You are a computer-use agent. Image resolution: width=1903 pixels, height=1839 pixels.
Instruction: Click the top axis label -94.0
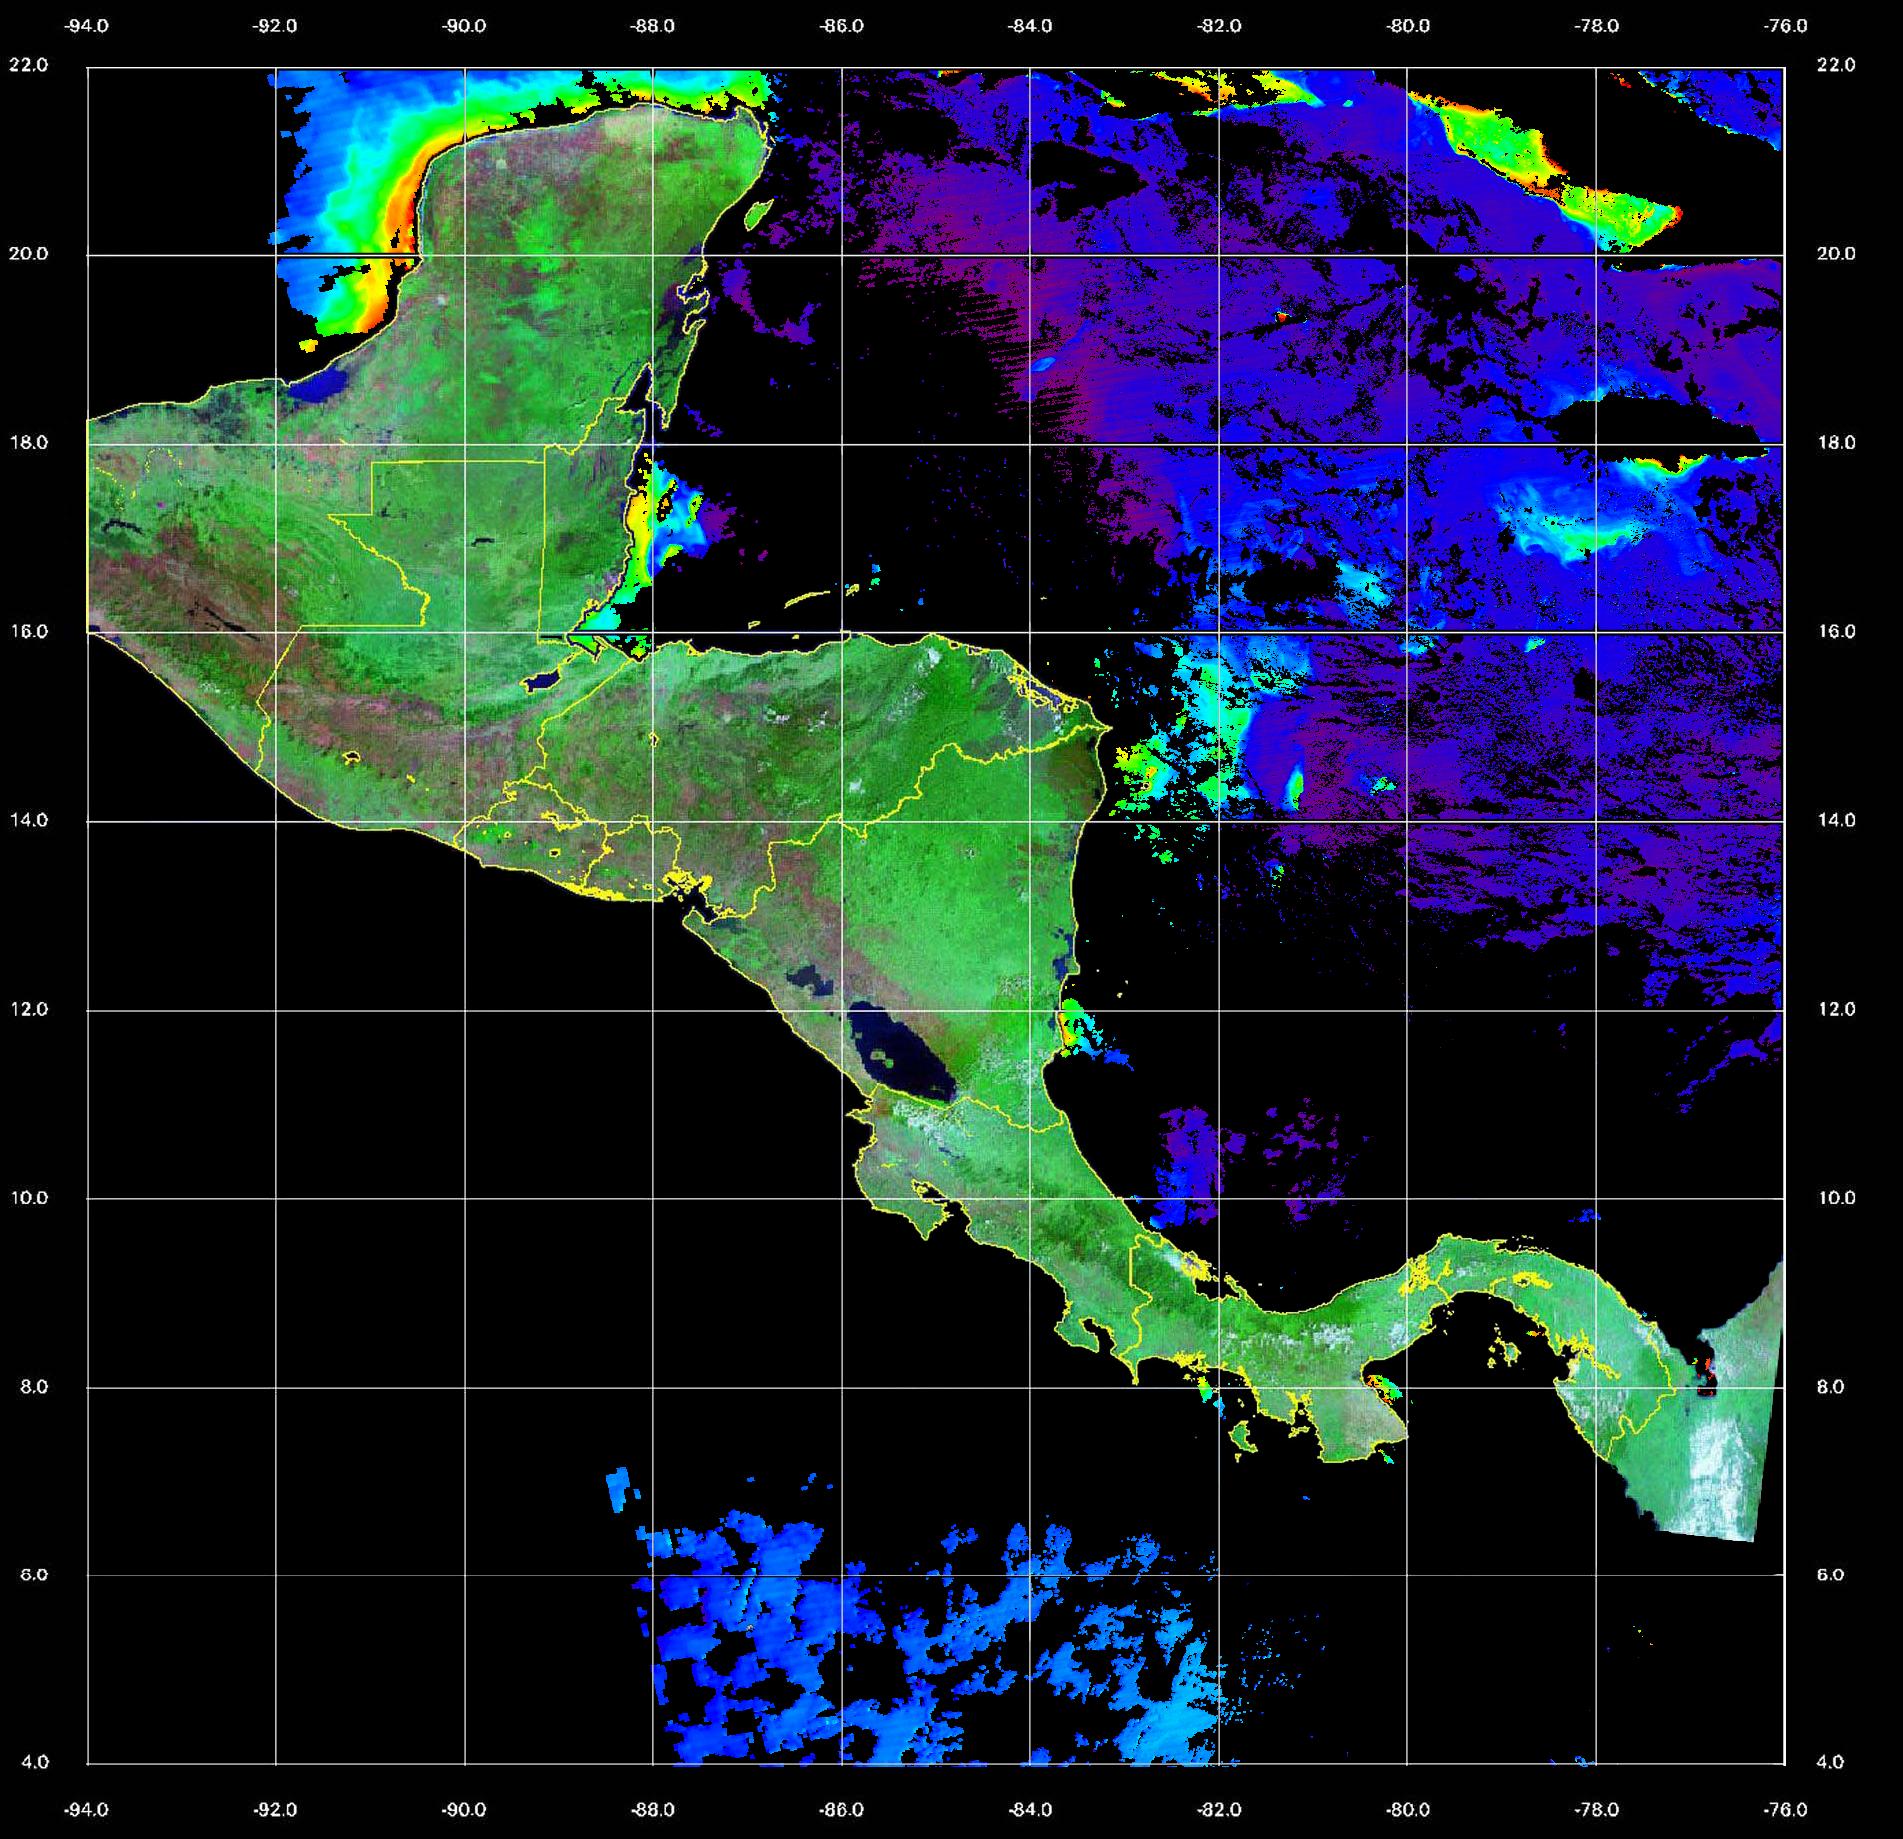87,26
